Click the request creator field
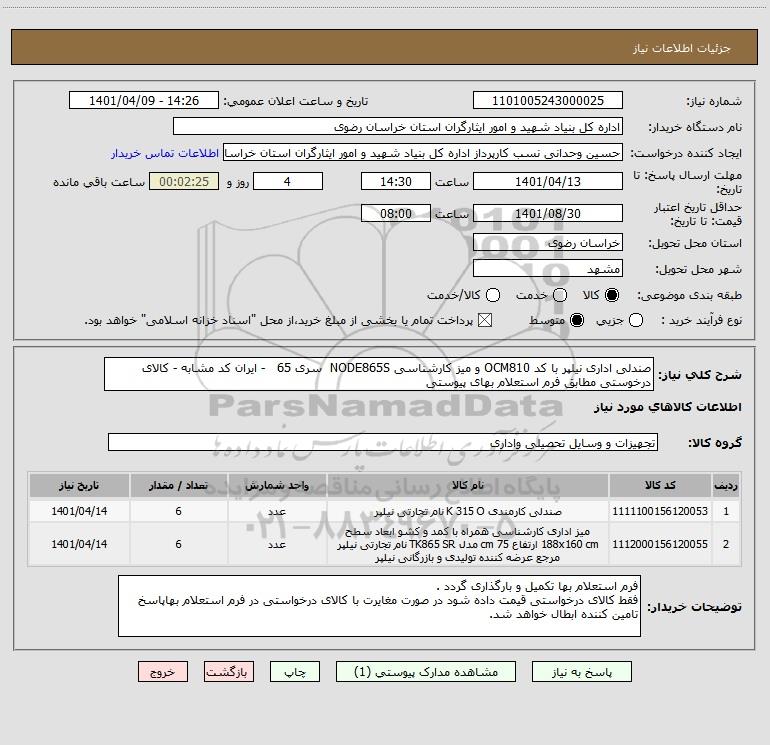The width and height of the screenshot is (770, 745). pos(423,153)
